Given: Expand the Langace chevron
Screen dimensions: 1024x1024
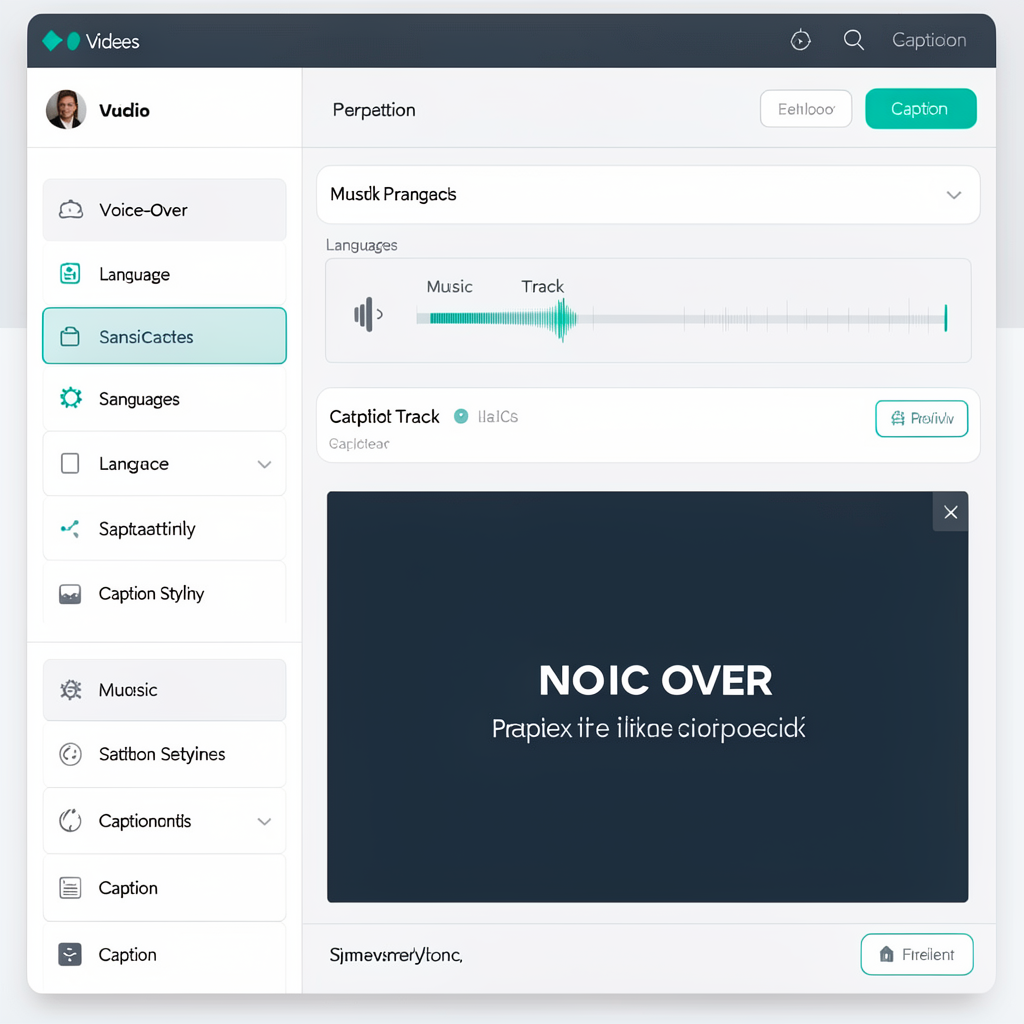Looking at the screenshot, I should click(264, 464).
